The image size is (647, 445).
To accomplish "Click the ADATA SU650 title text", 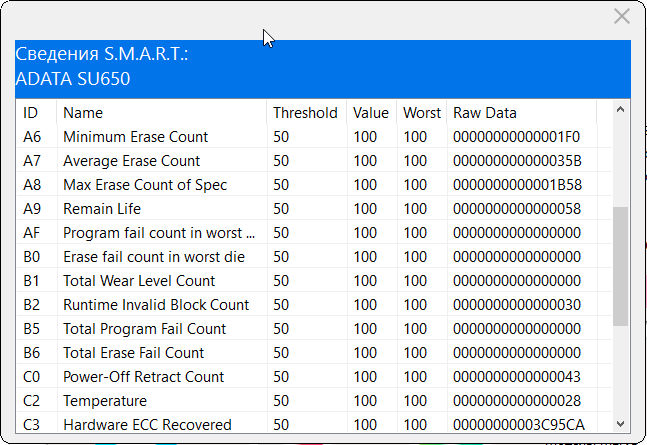I will (73, 78).
